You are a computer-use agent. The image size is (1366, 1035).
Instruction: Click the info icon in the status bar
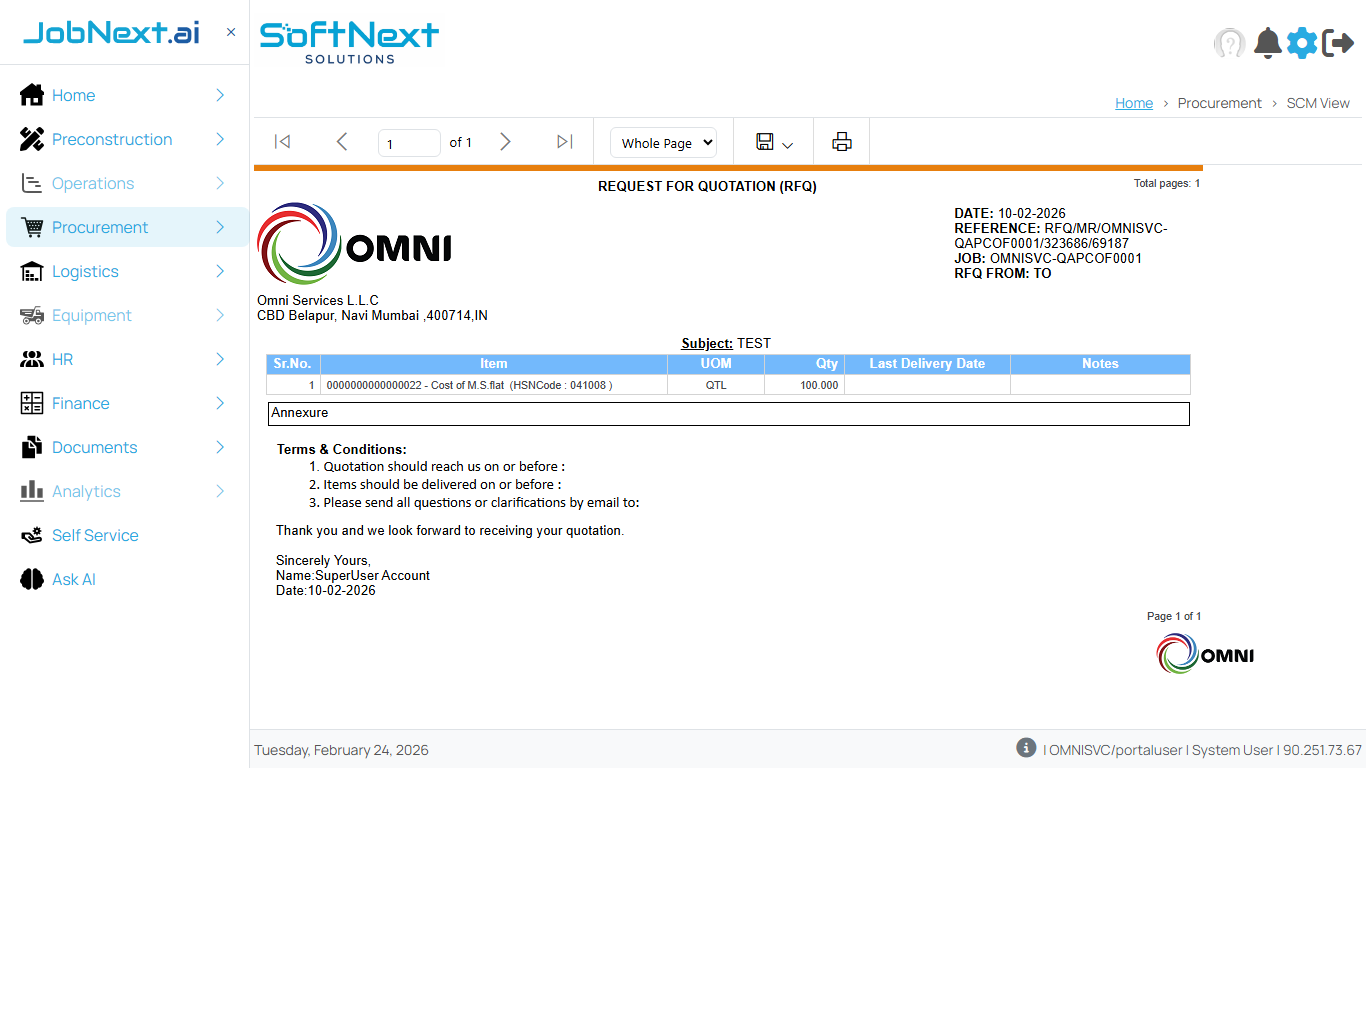(x=1025, y=747)
